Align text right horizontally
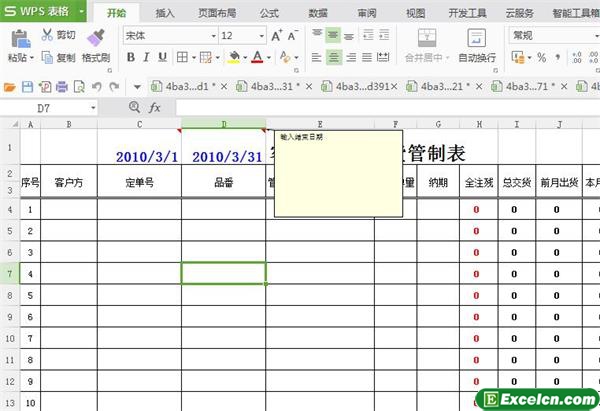Viewport: 600px width, 411px height. click(351, 57)
